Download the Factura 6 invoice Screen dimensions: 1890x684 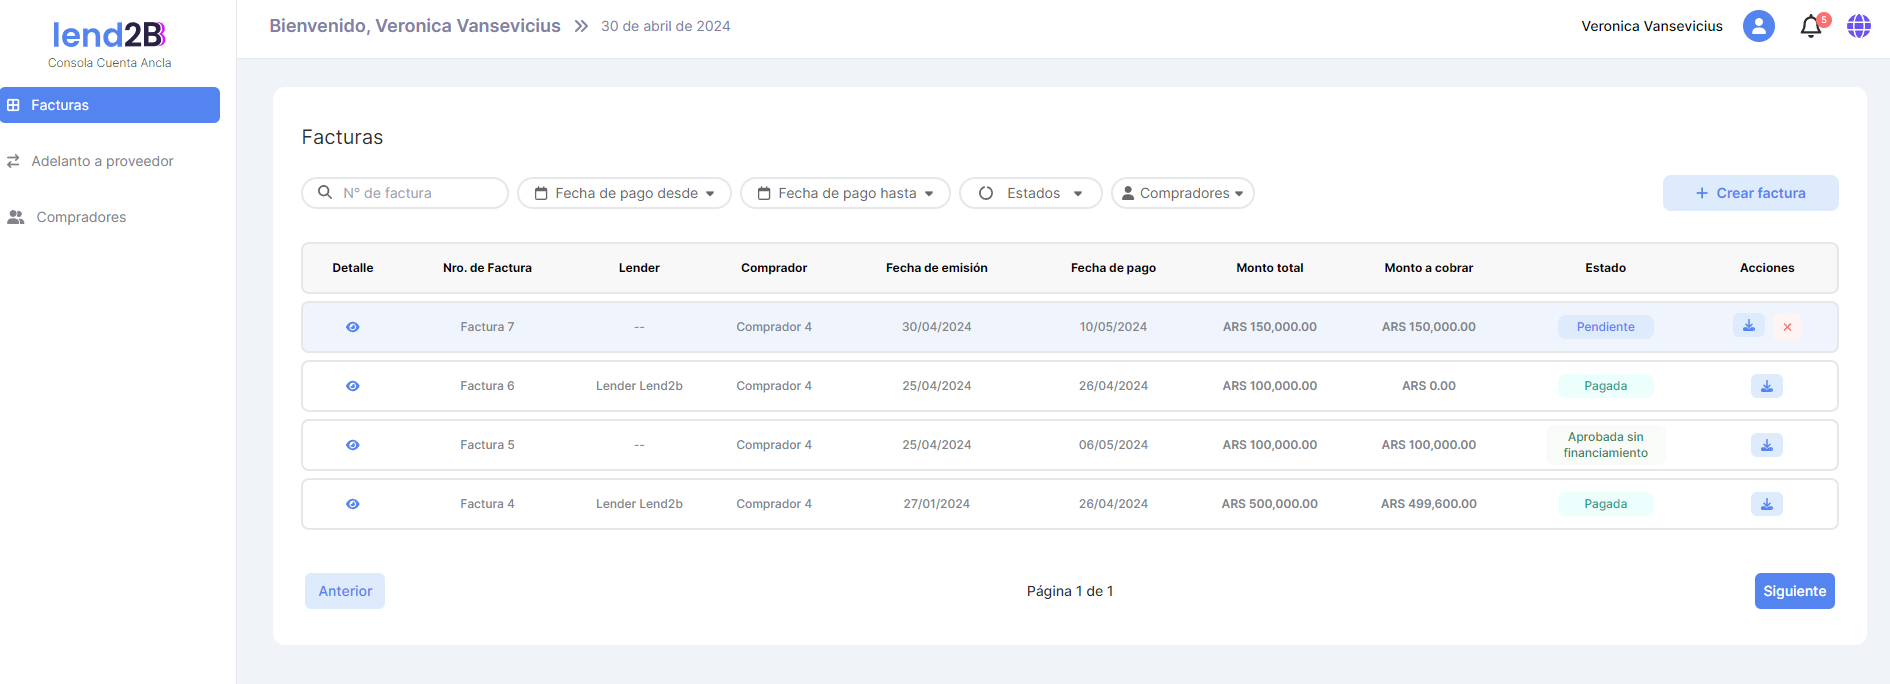[x=1766, y=386]
